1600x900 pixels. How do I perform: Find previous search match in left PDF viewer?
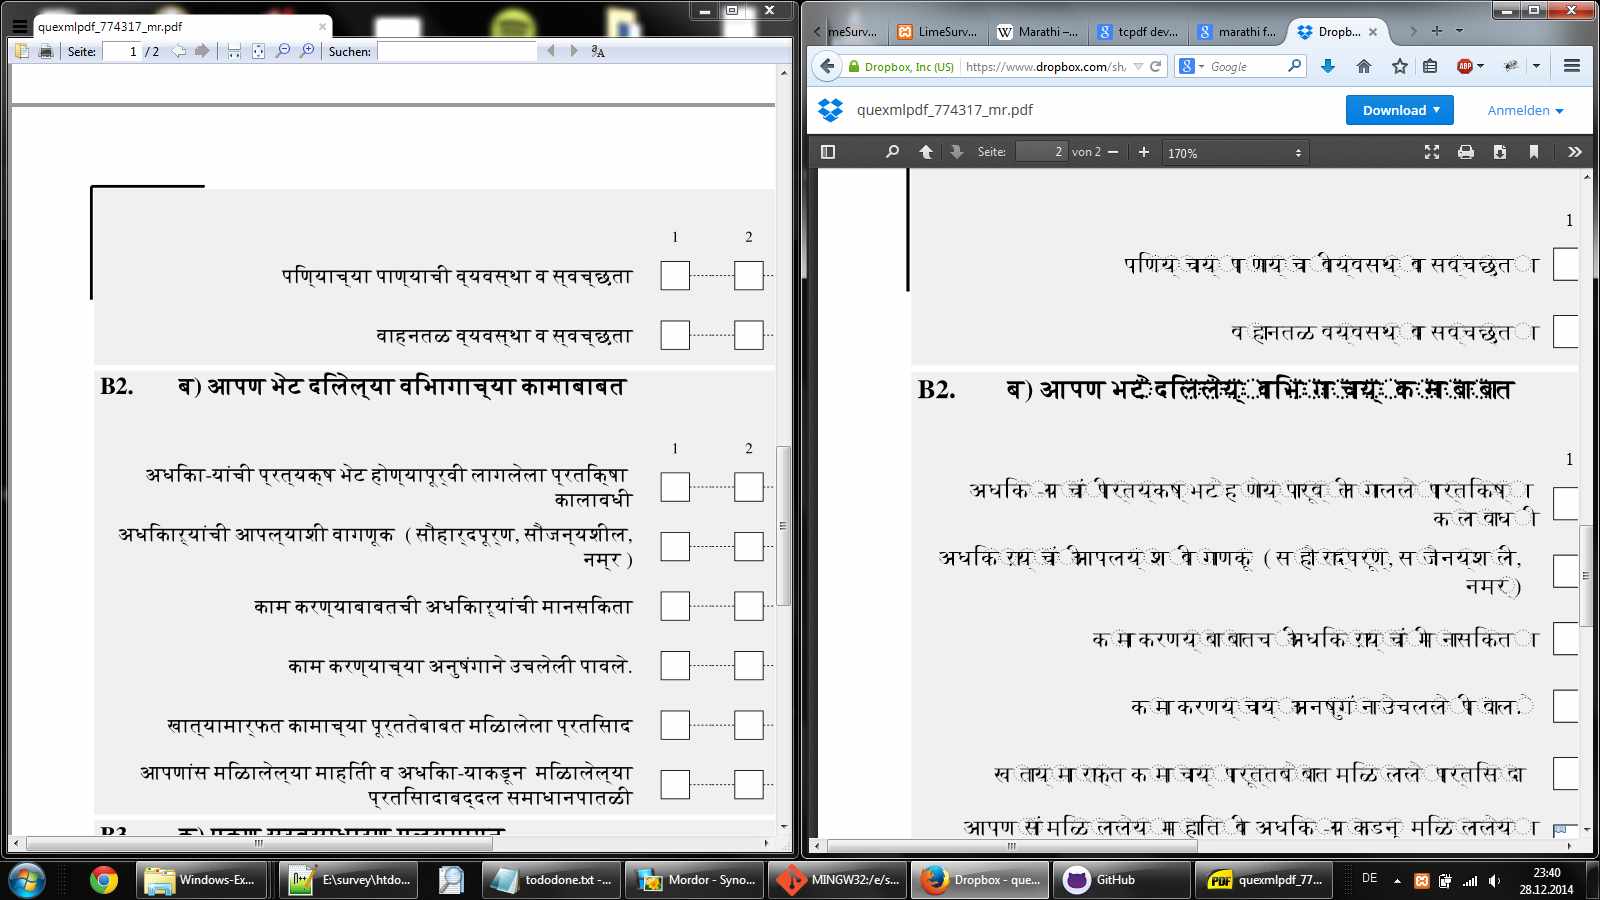pos(550,51)
